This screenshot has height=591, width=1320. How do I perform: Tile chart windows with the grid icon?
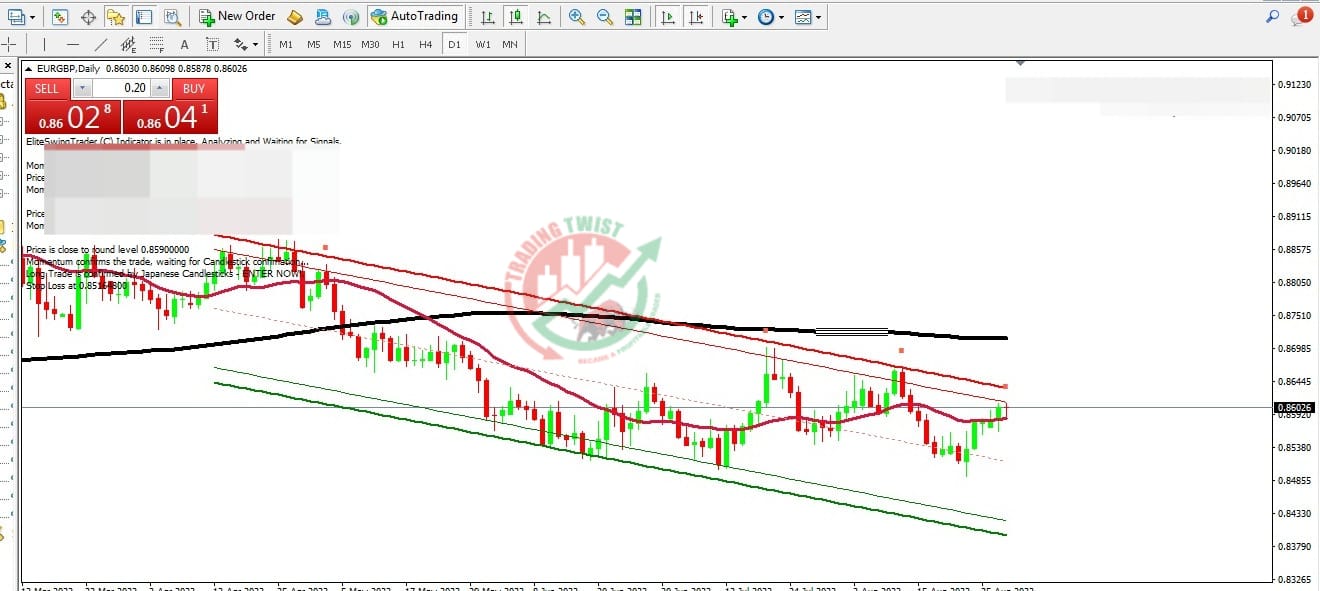[x=633, y=17]
